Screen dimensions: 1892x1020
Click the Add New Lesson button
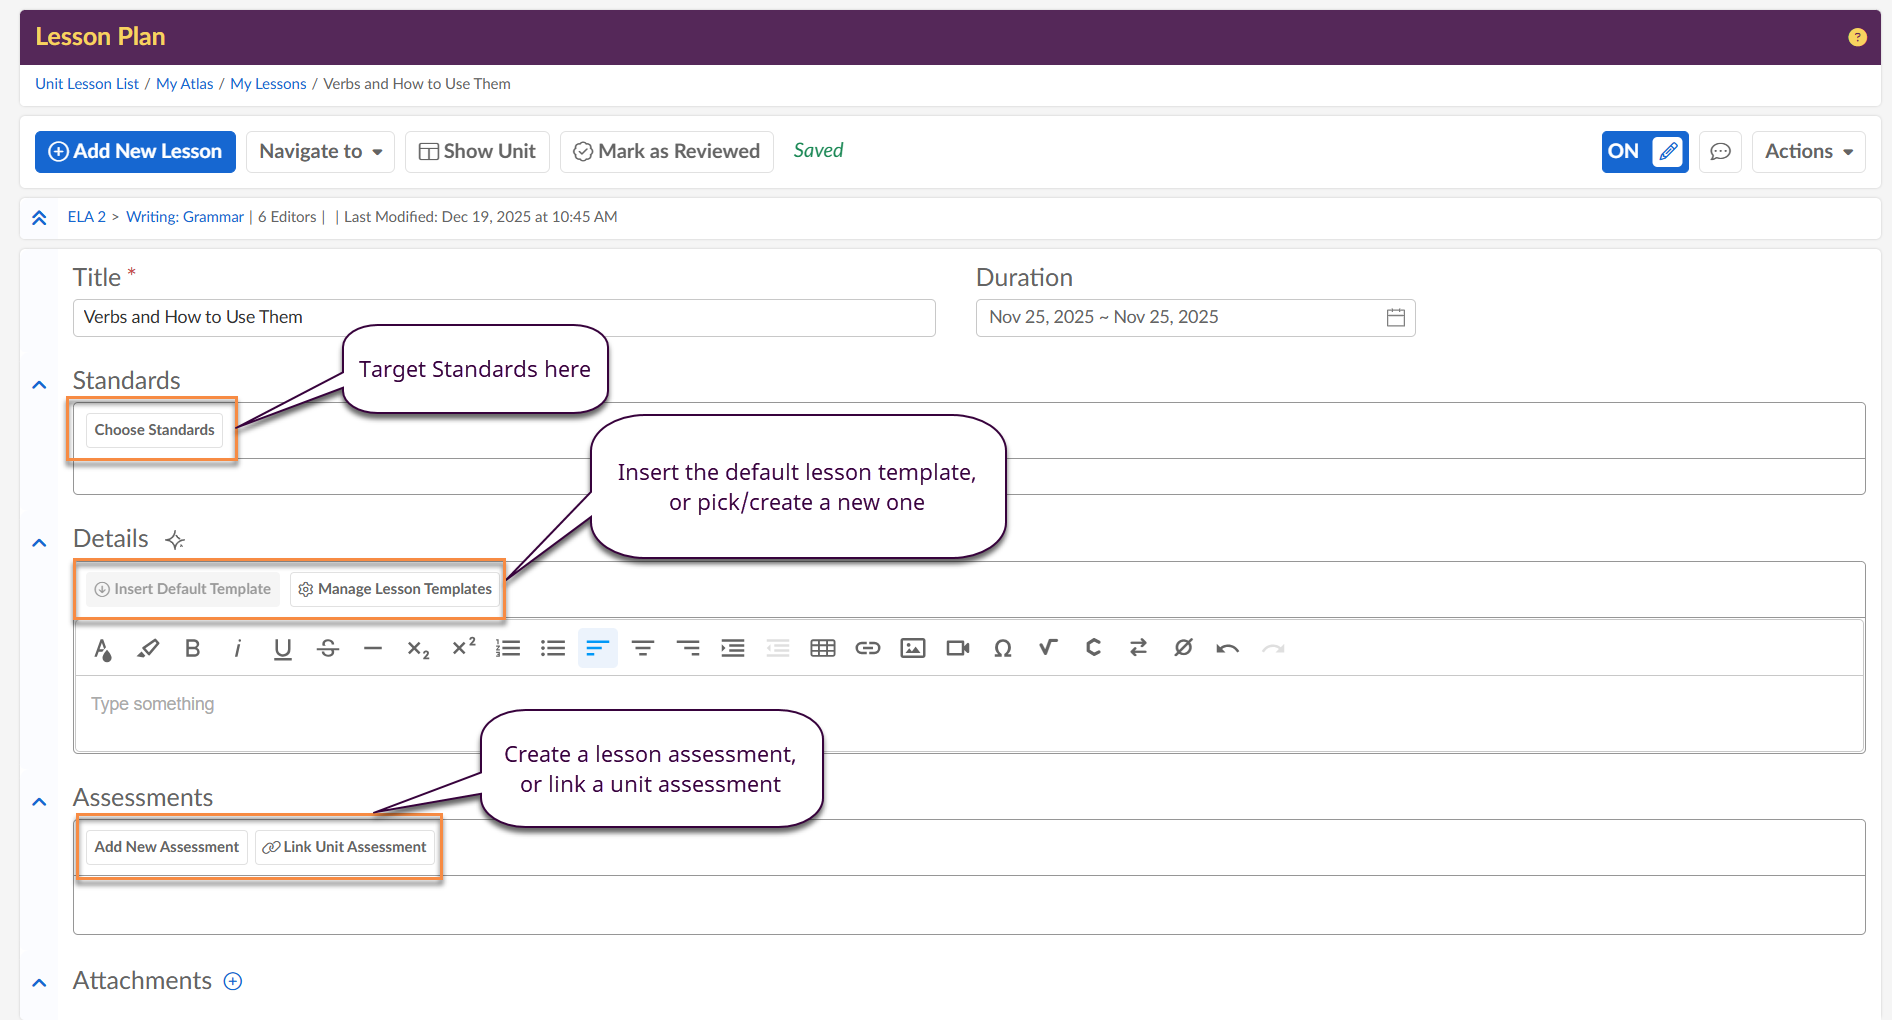tap(135, 152)
